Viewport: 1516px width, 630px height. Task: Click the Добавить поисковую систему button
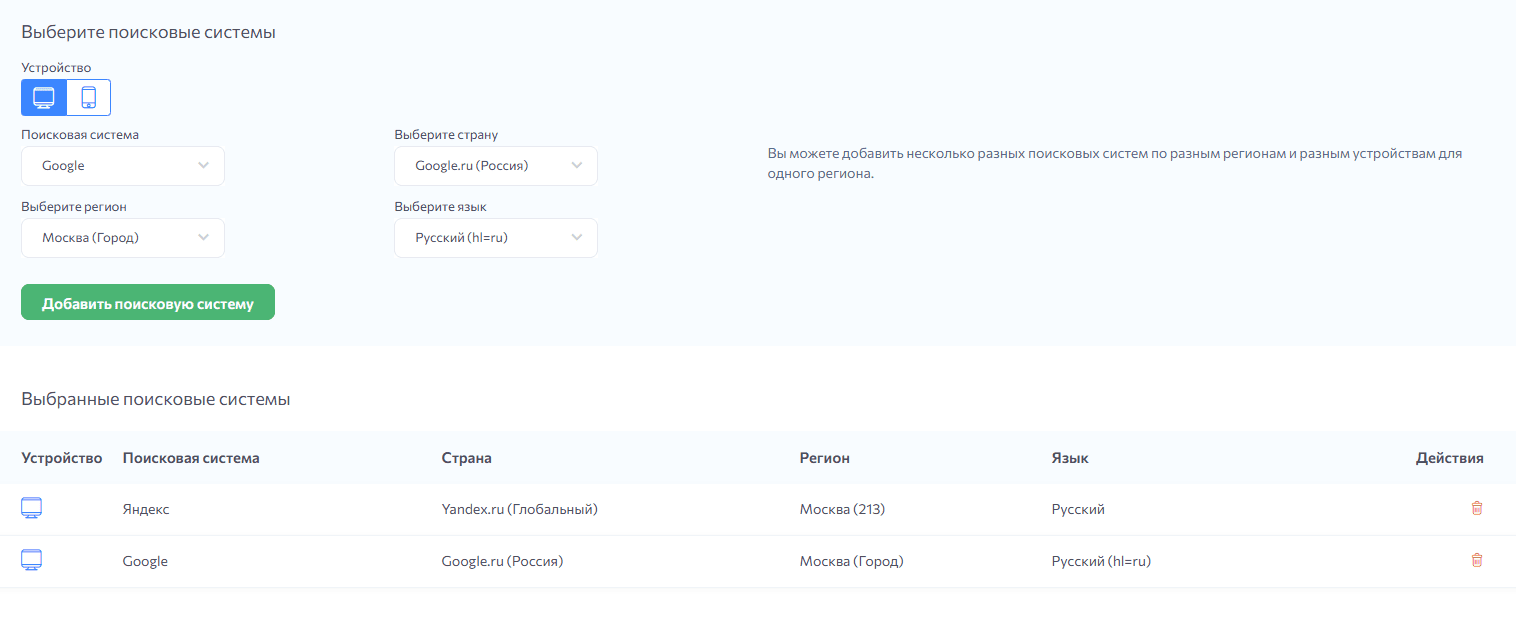(x=148, y=303)
